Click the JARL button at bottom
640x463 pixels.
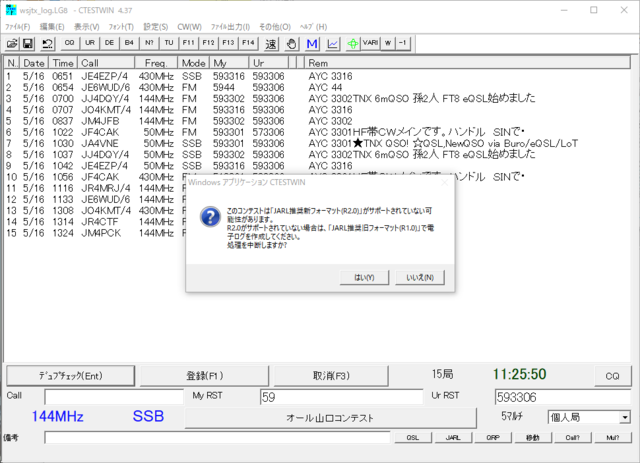[x=453, y=438]
